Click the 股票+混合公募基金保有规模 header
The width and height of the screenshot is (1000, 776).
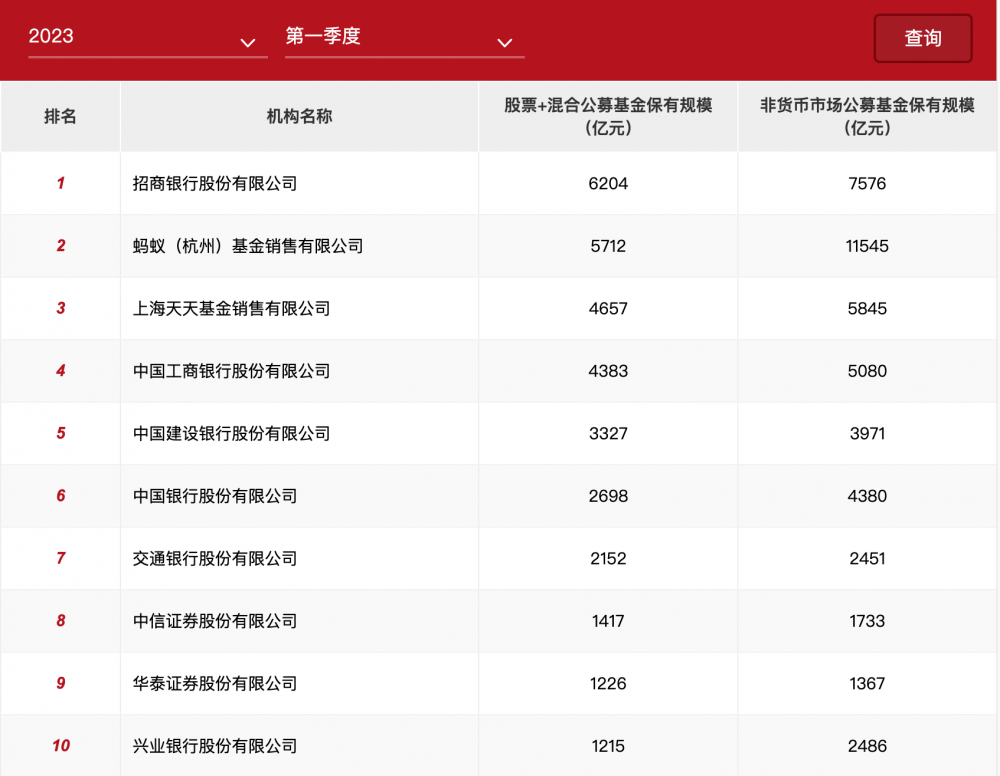[607, 116]
